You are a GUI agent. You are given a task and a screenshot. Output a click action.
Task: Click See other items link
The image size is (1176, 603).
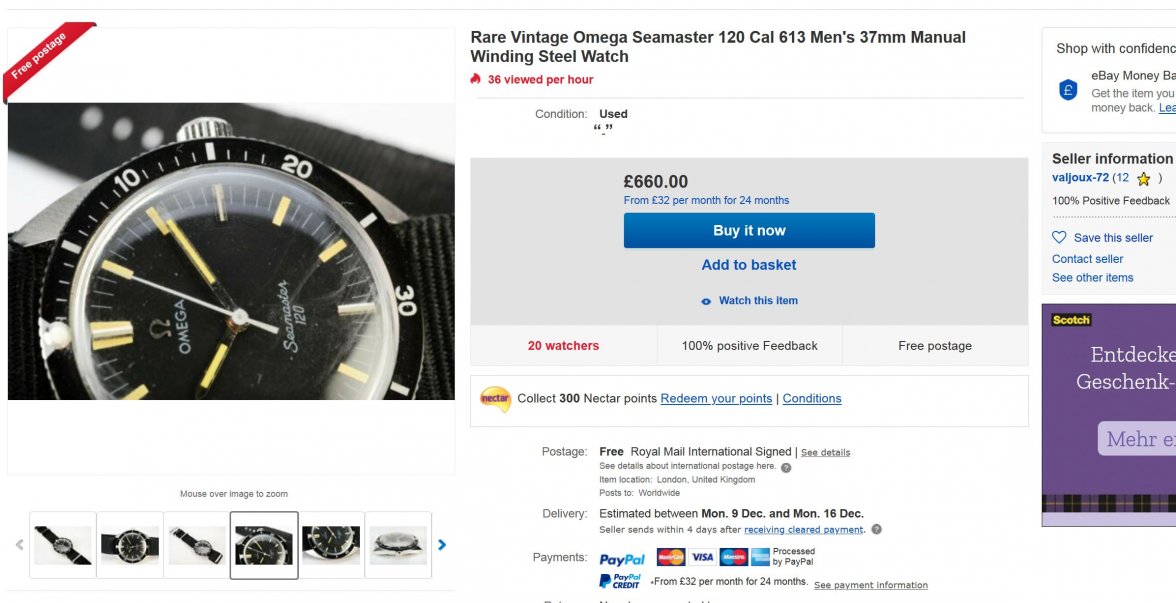click(1092, 278)
